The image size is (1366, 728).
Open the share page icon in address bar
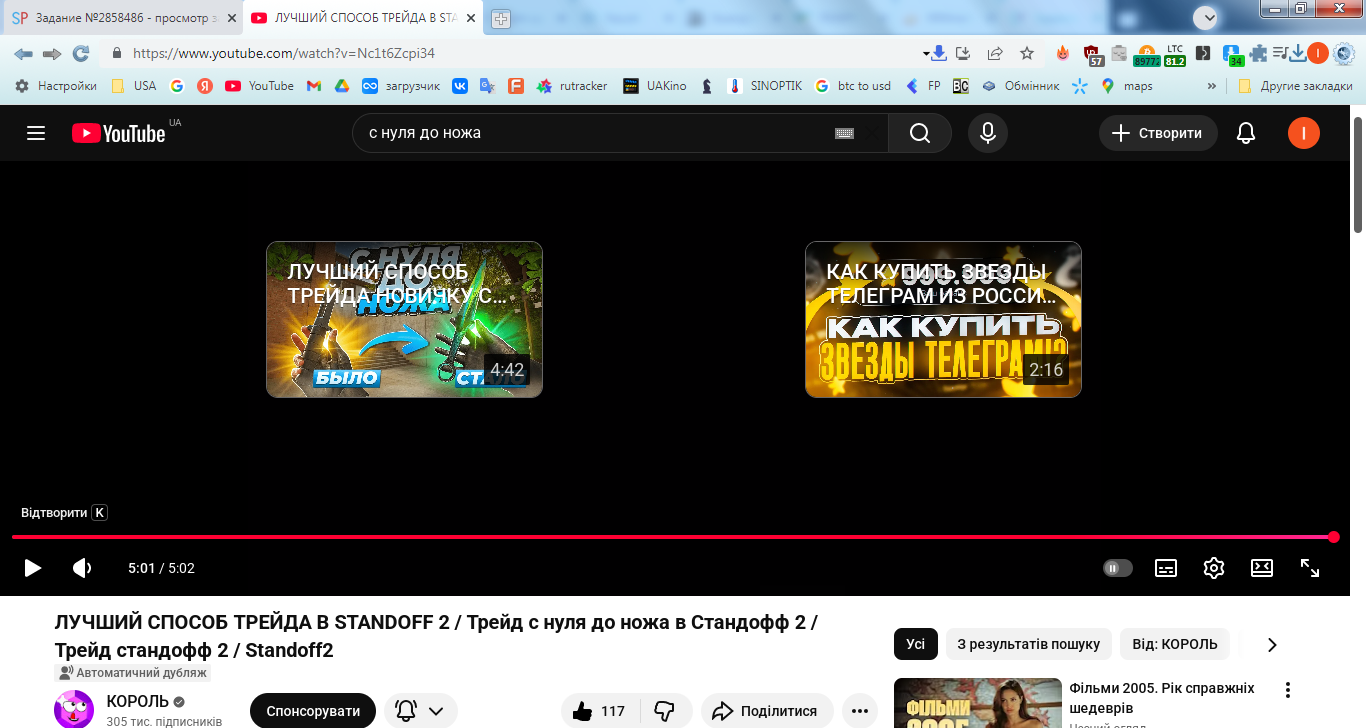click(995, 53)
